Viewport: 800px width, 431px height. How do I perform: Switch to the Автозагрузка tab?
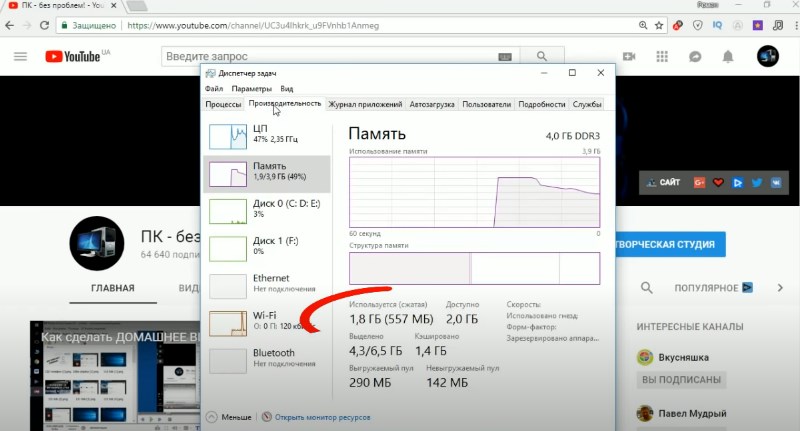click(432, 104)
